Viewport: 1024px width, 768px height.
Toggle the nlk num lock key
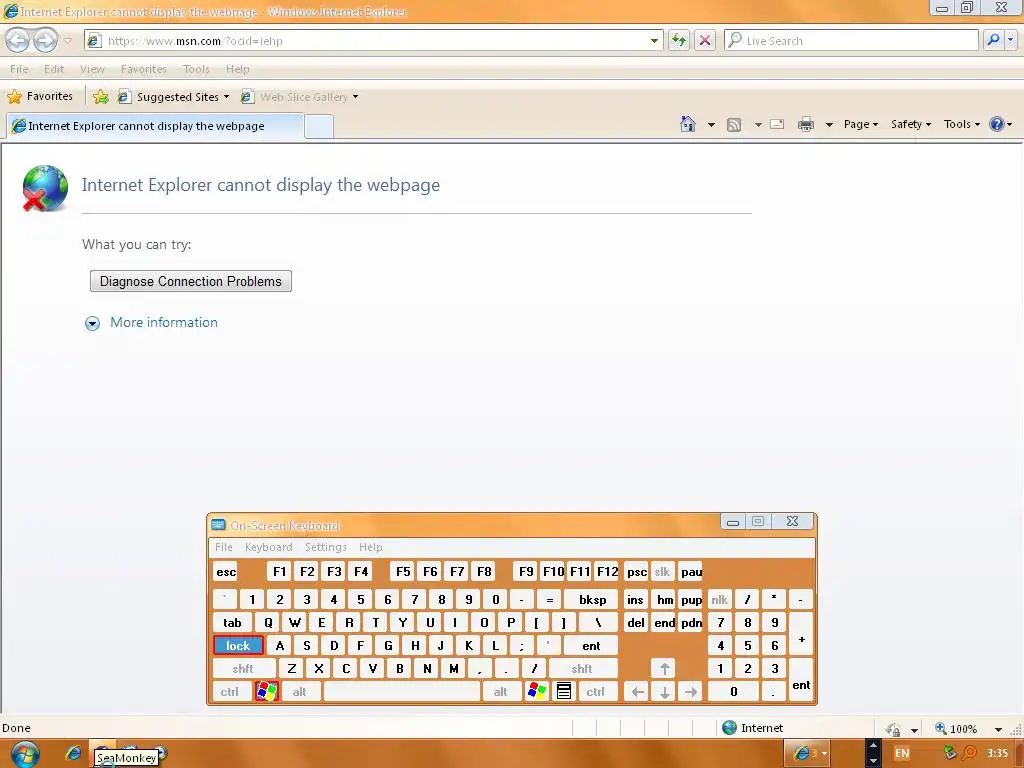click(720, 600)
